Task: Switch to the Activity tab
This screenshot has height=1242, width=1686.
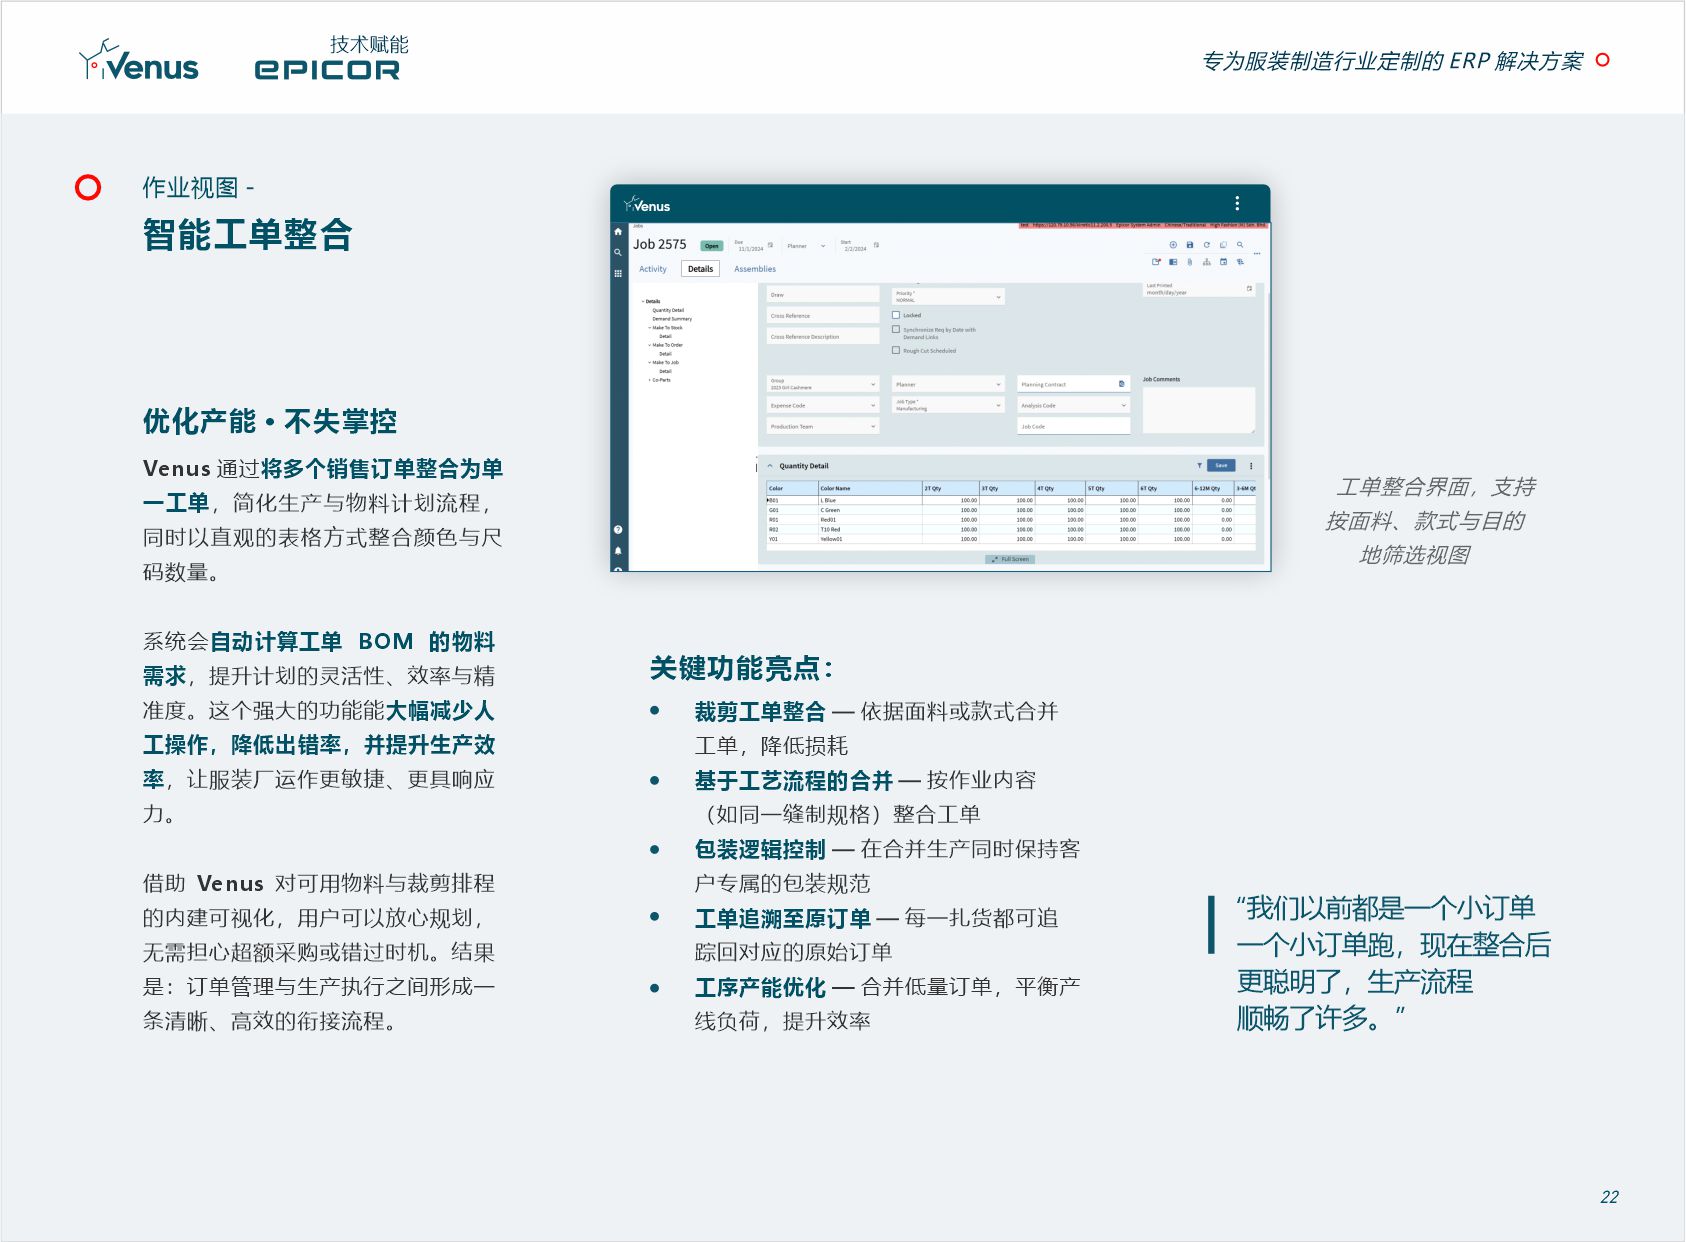Action: pos(653,269)
